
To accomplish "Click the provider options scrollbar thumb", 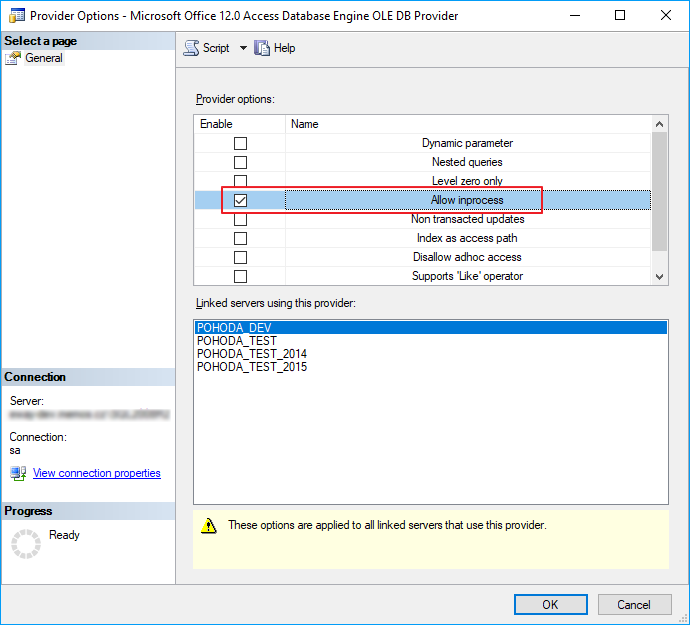I will tap(659, 191).
